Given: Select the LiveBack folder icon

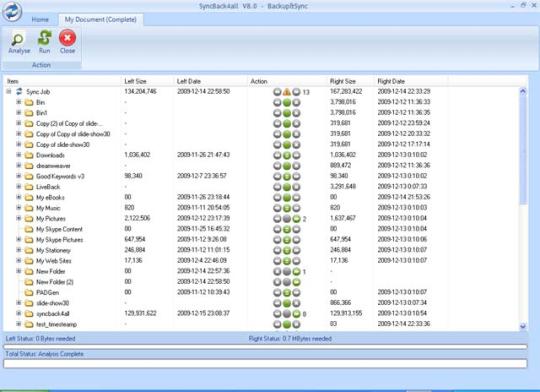Looking at the screenshot, I should (29, 187).
